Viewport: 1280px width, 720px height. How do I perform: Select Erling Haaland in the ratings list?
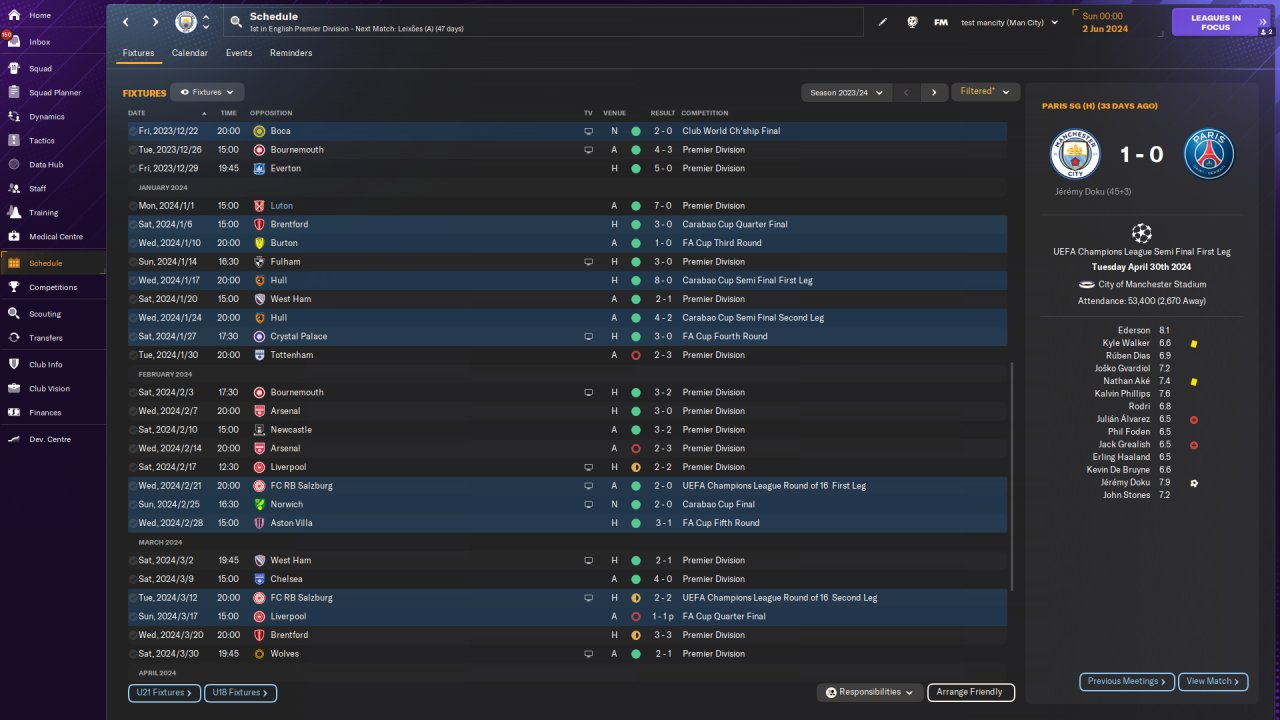(1120, 457)
